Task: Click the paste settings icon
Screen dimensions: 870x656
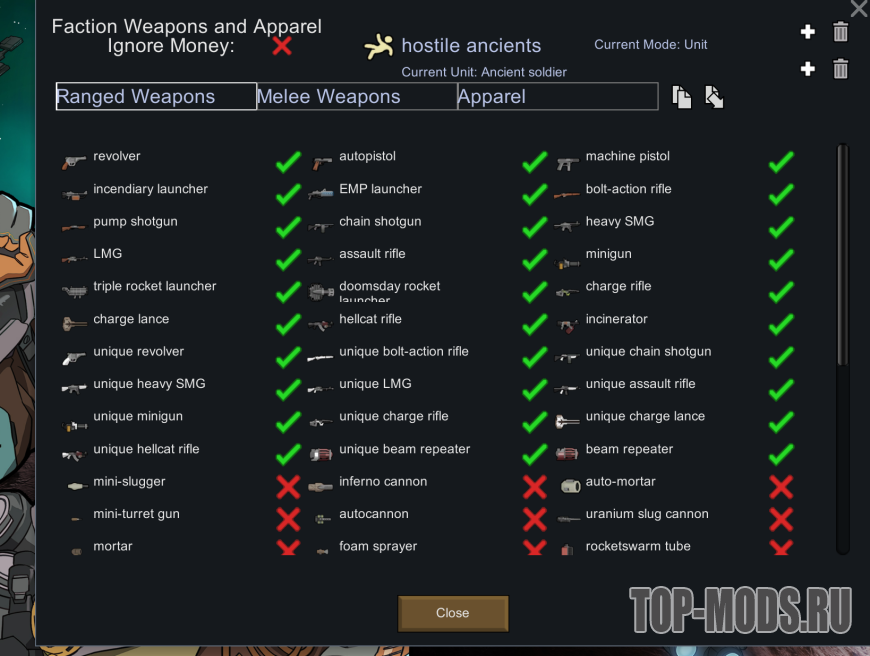Action: (x=714, y=97)
